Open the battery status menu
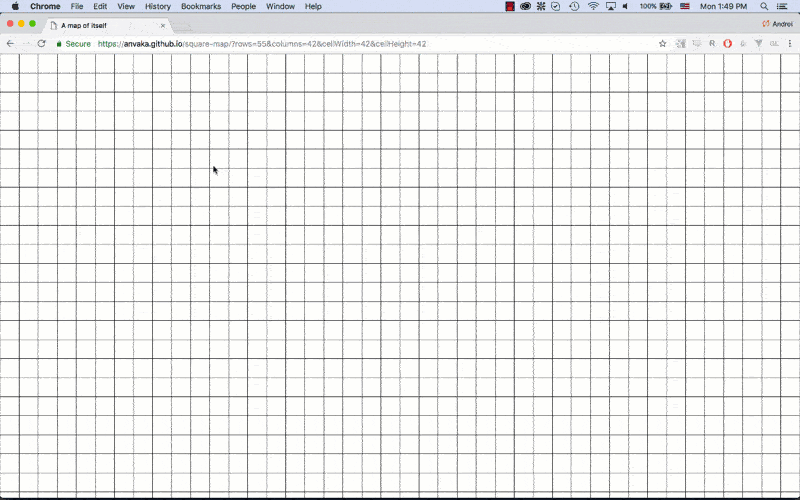Viewport: 800px width, 500px height. pyautogui.click(x=656, y=6)
